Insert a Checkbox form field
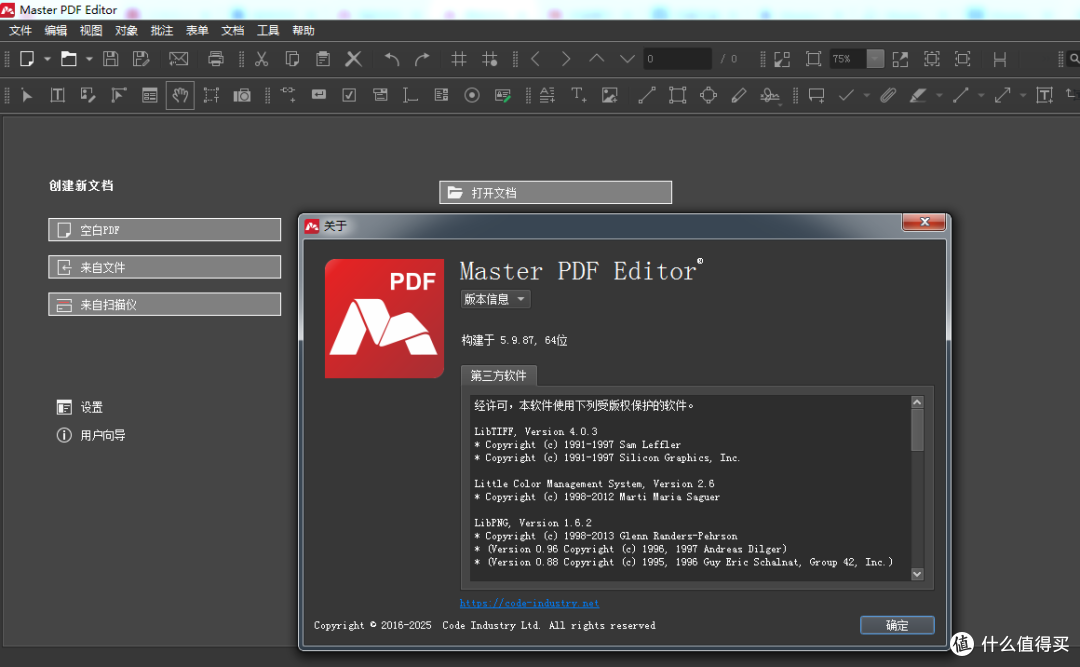The height and width of the screenshot is (667, 1080). pyautogui.click(x=347, y=95)
